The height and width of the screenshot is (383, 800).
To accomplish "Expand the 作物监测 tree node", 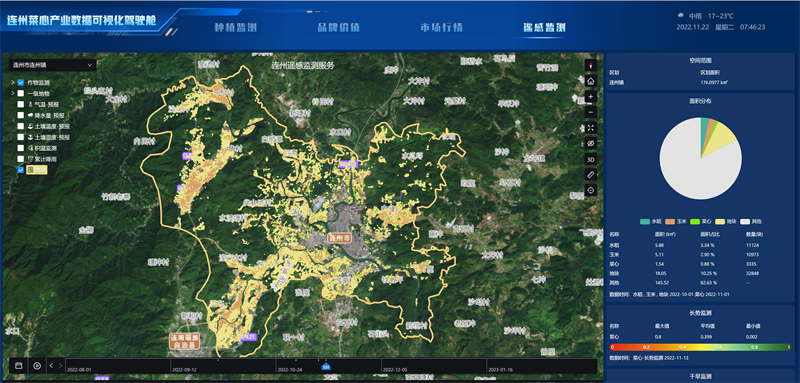I will 13,82.
